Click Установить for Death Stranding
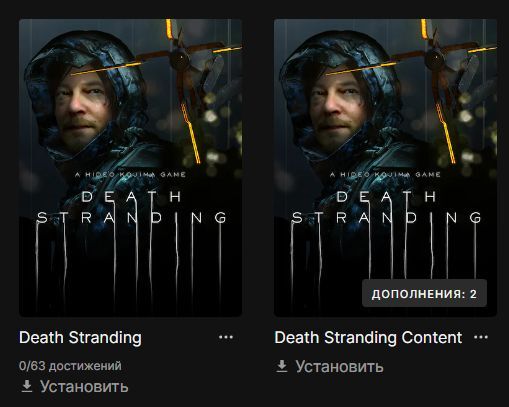The height and width of the screenshot is (407, 509). [84, 387]
